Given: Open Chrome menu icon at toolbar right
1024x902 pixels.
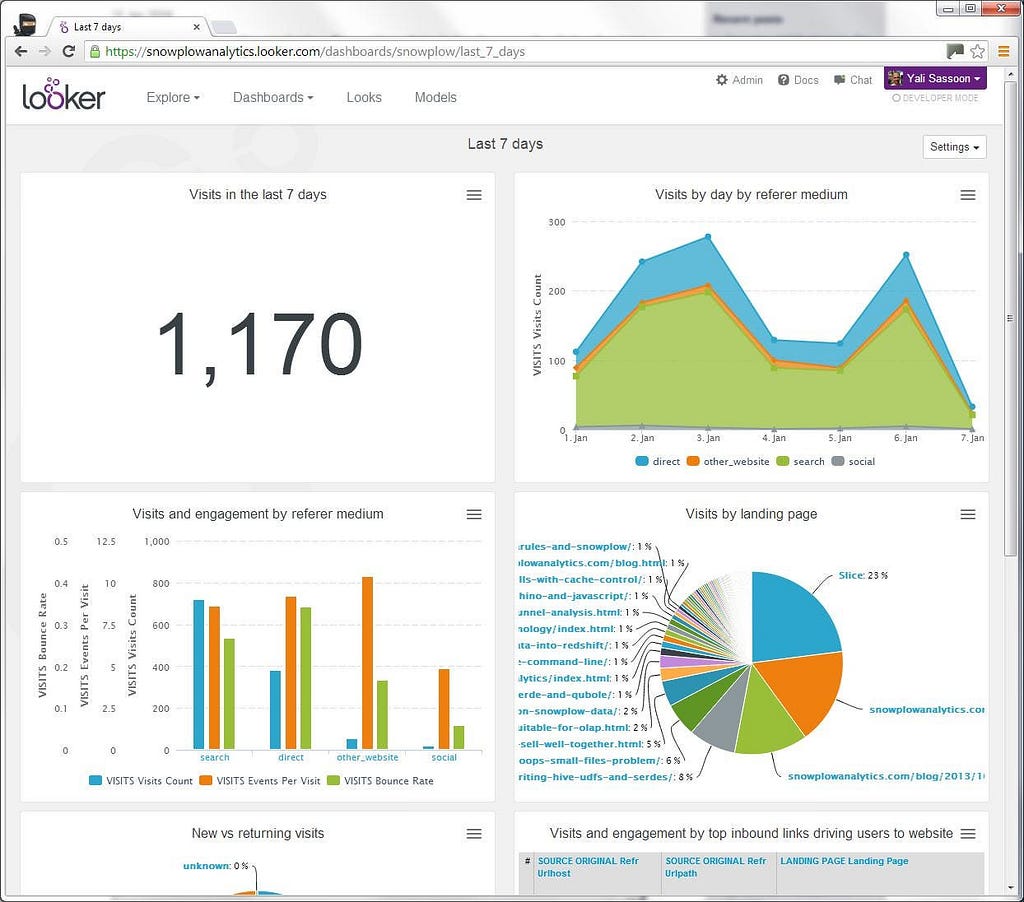Looking at the screenshot, I should point(1004,51).
